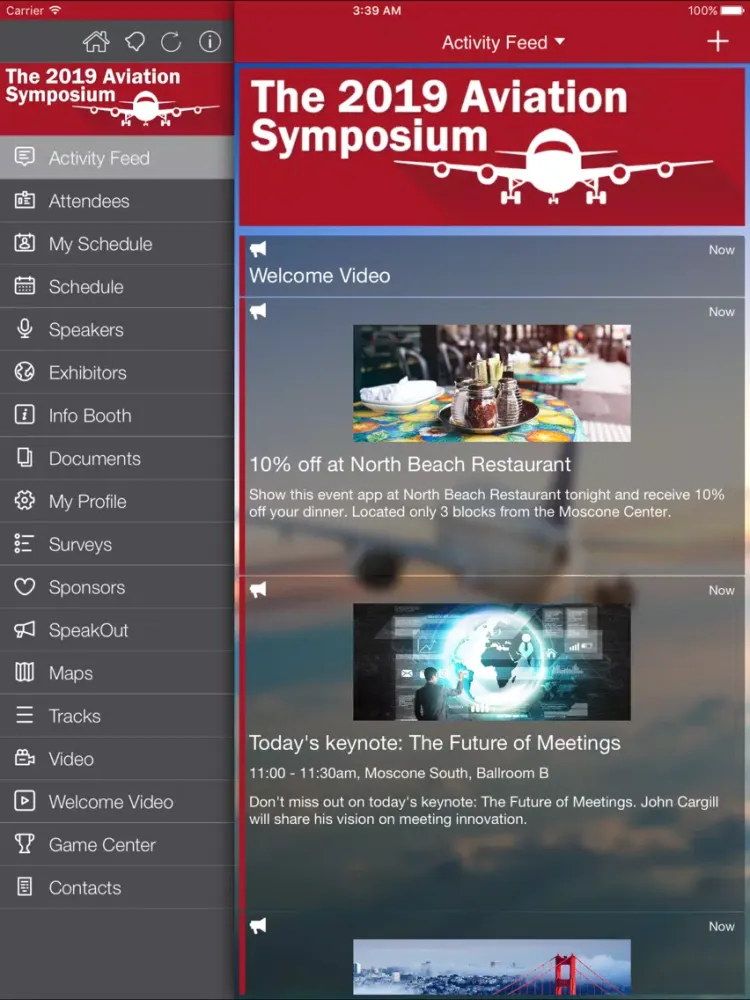Open the 10% off North Beach Restaurant post
Screen dimensions: 750x1000
pos(410,465)
